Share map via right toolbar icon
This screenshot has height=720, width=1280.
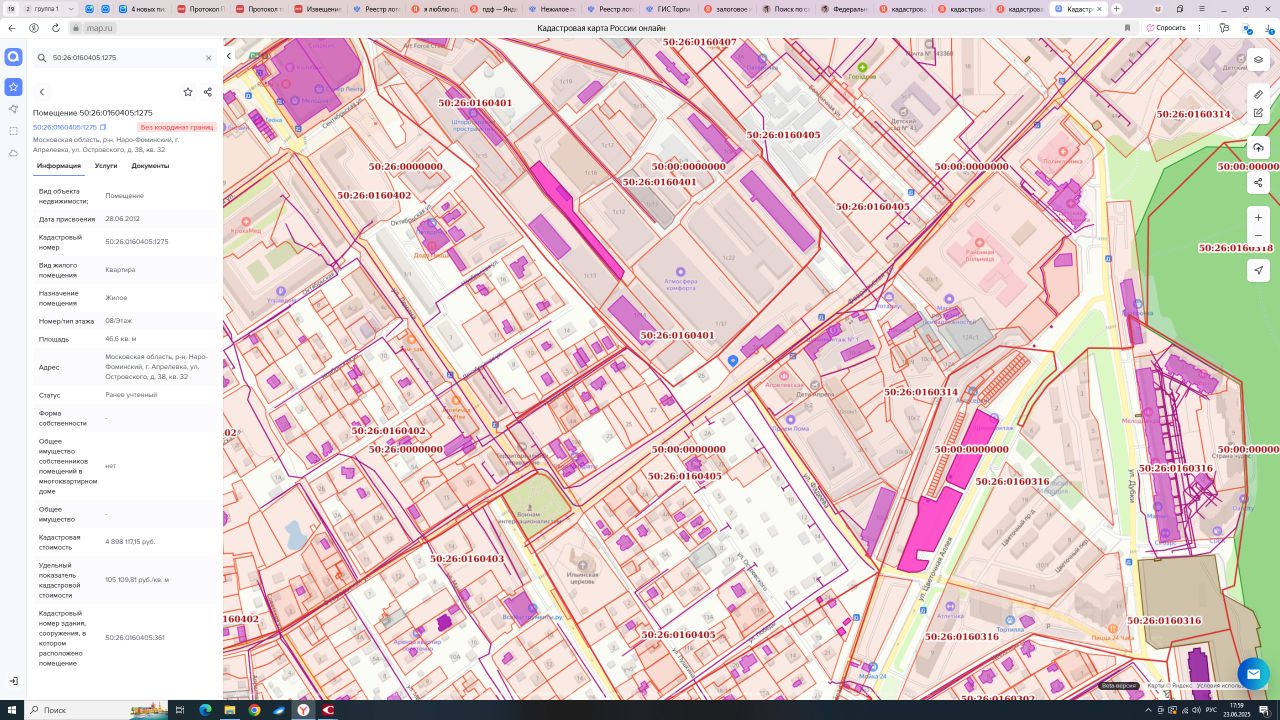point(1258,183)
